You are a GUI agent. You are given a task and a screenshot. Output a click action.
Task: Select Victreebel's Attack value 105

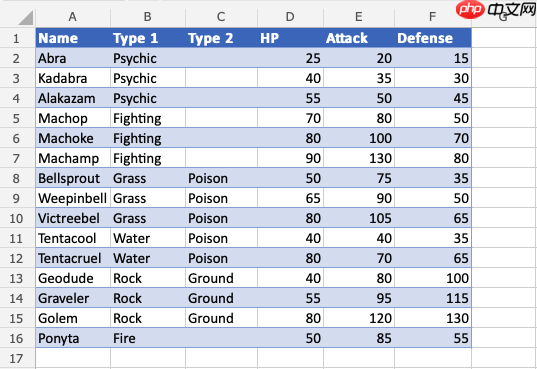tap(359, 218)
